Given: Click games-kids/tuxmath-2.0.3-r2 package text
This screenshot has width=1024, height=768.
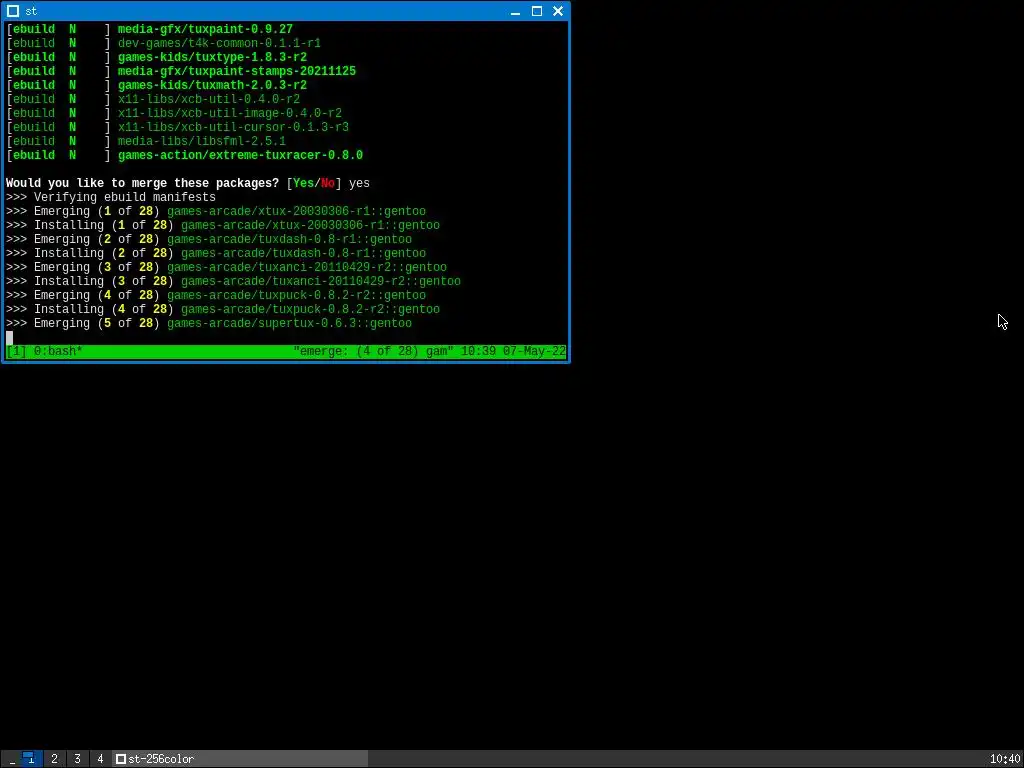Looking at the screenshot, I should (212, 85).
